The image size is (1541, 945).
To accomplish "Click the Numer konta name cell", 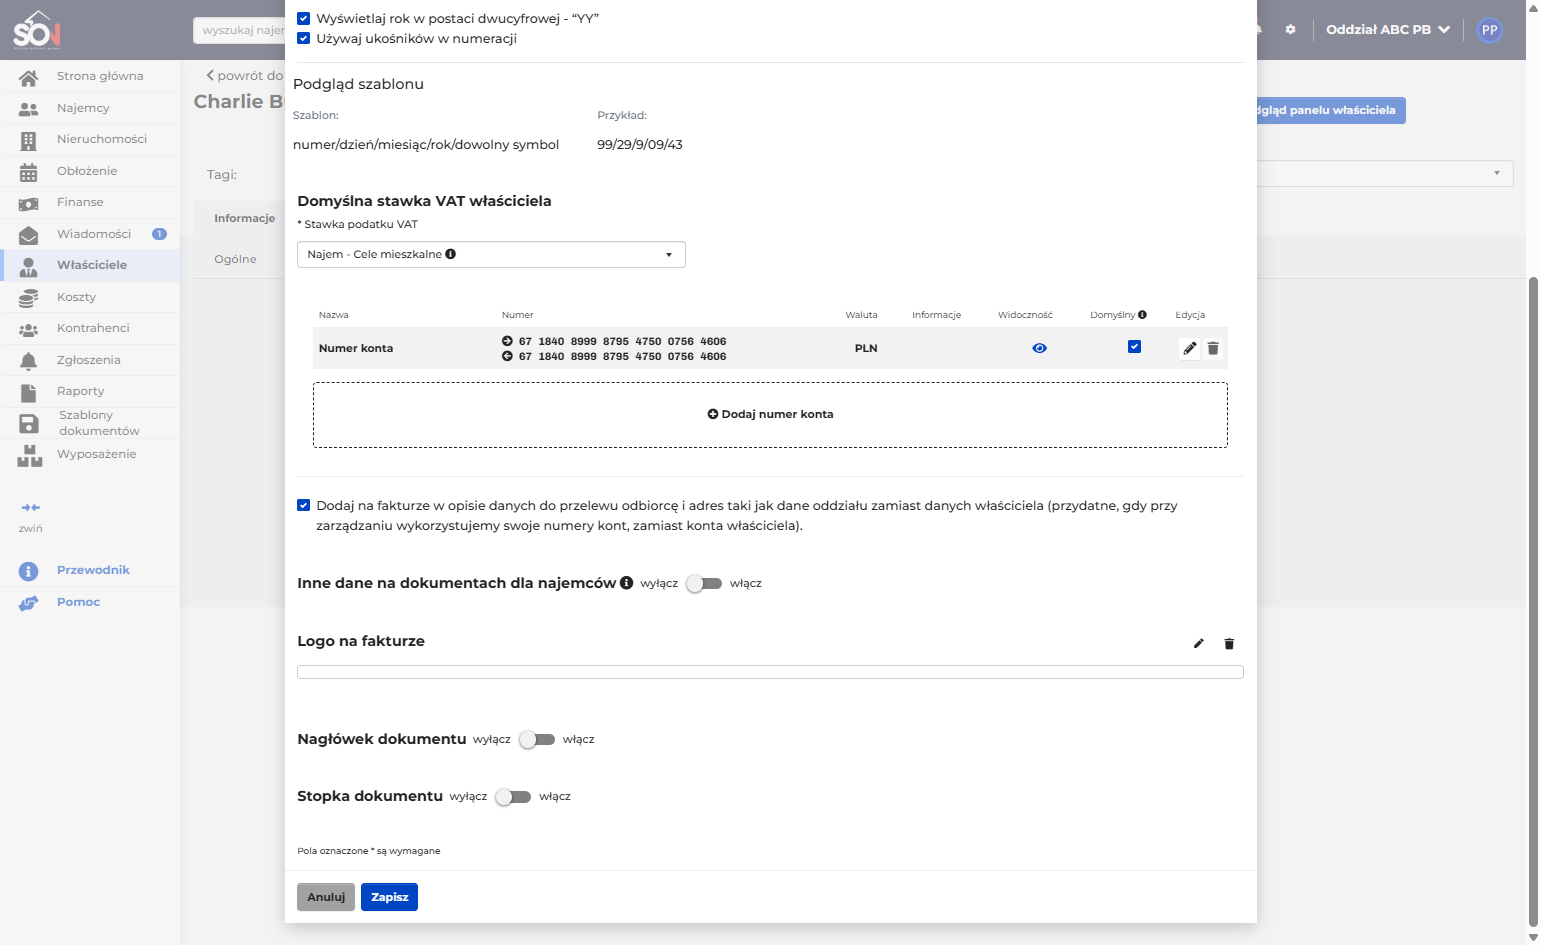I will pos(356,348).
